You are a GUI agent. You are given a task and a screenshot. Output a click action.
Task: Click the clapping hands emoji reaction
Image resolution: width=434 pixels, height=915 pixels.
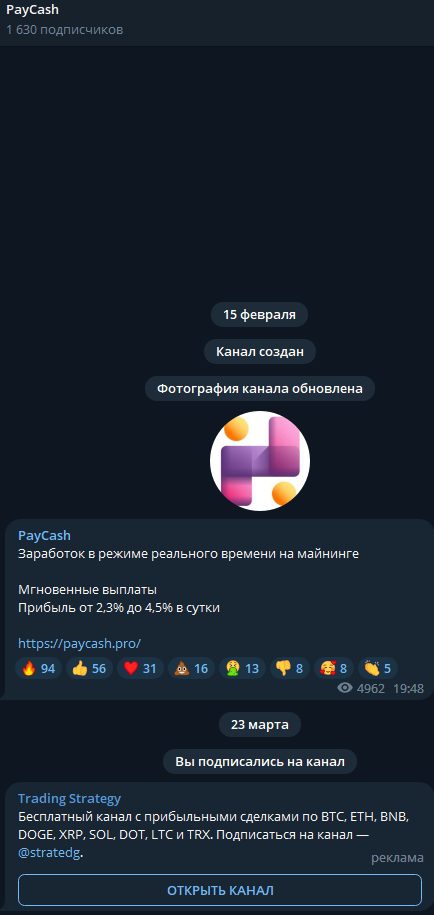coord(377,668)
